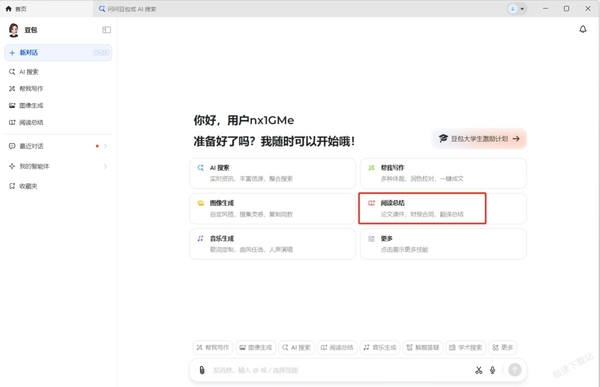The height and width of the screenshot is (387, 600).
Task: Open the 更多 card showing more skills
Action: [443, 244]
